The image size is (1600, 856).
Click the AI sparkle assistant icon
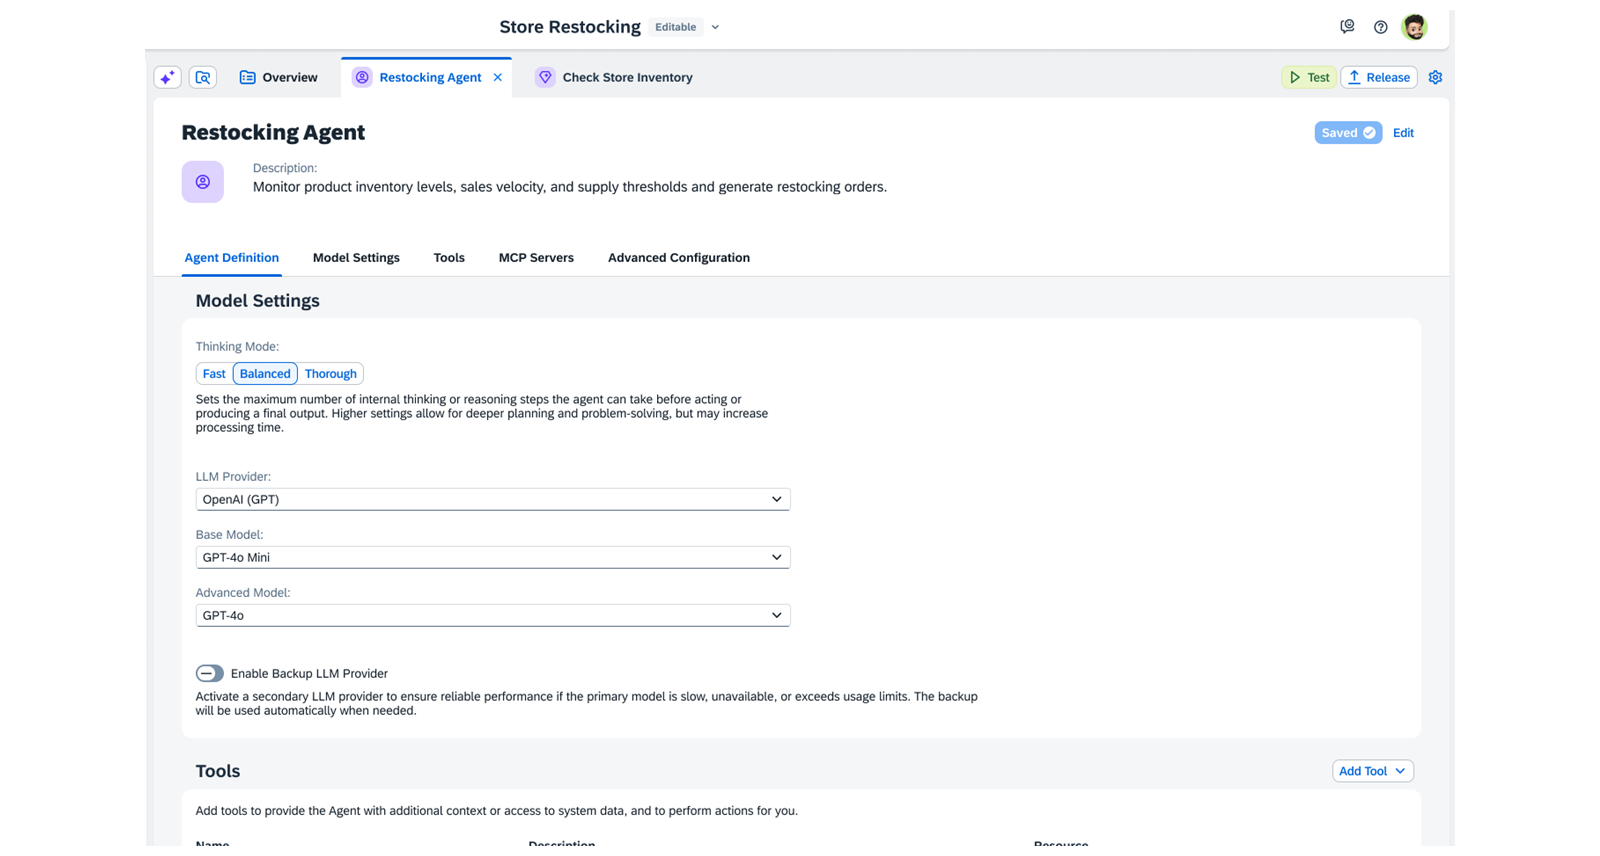click(x=167, y=77)
